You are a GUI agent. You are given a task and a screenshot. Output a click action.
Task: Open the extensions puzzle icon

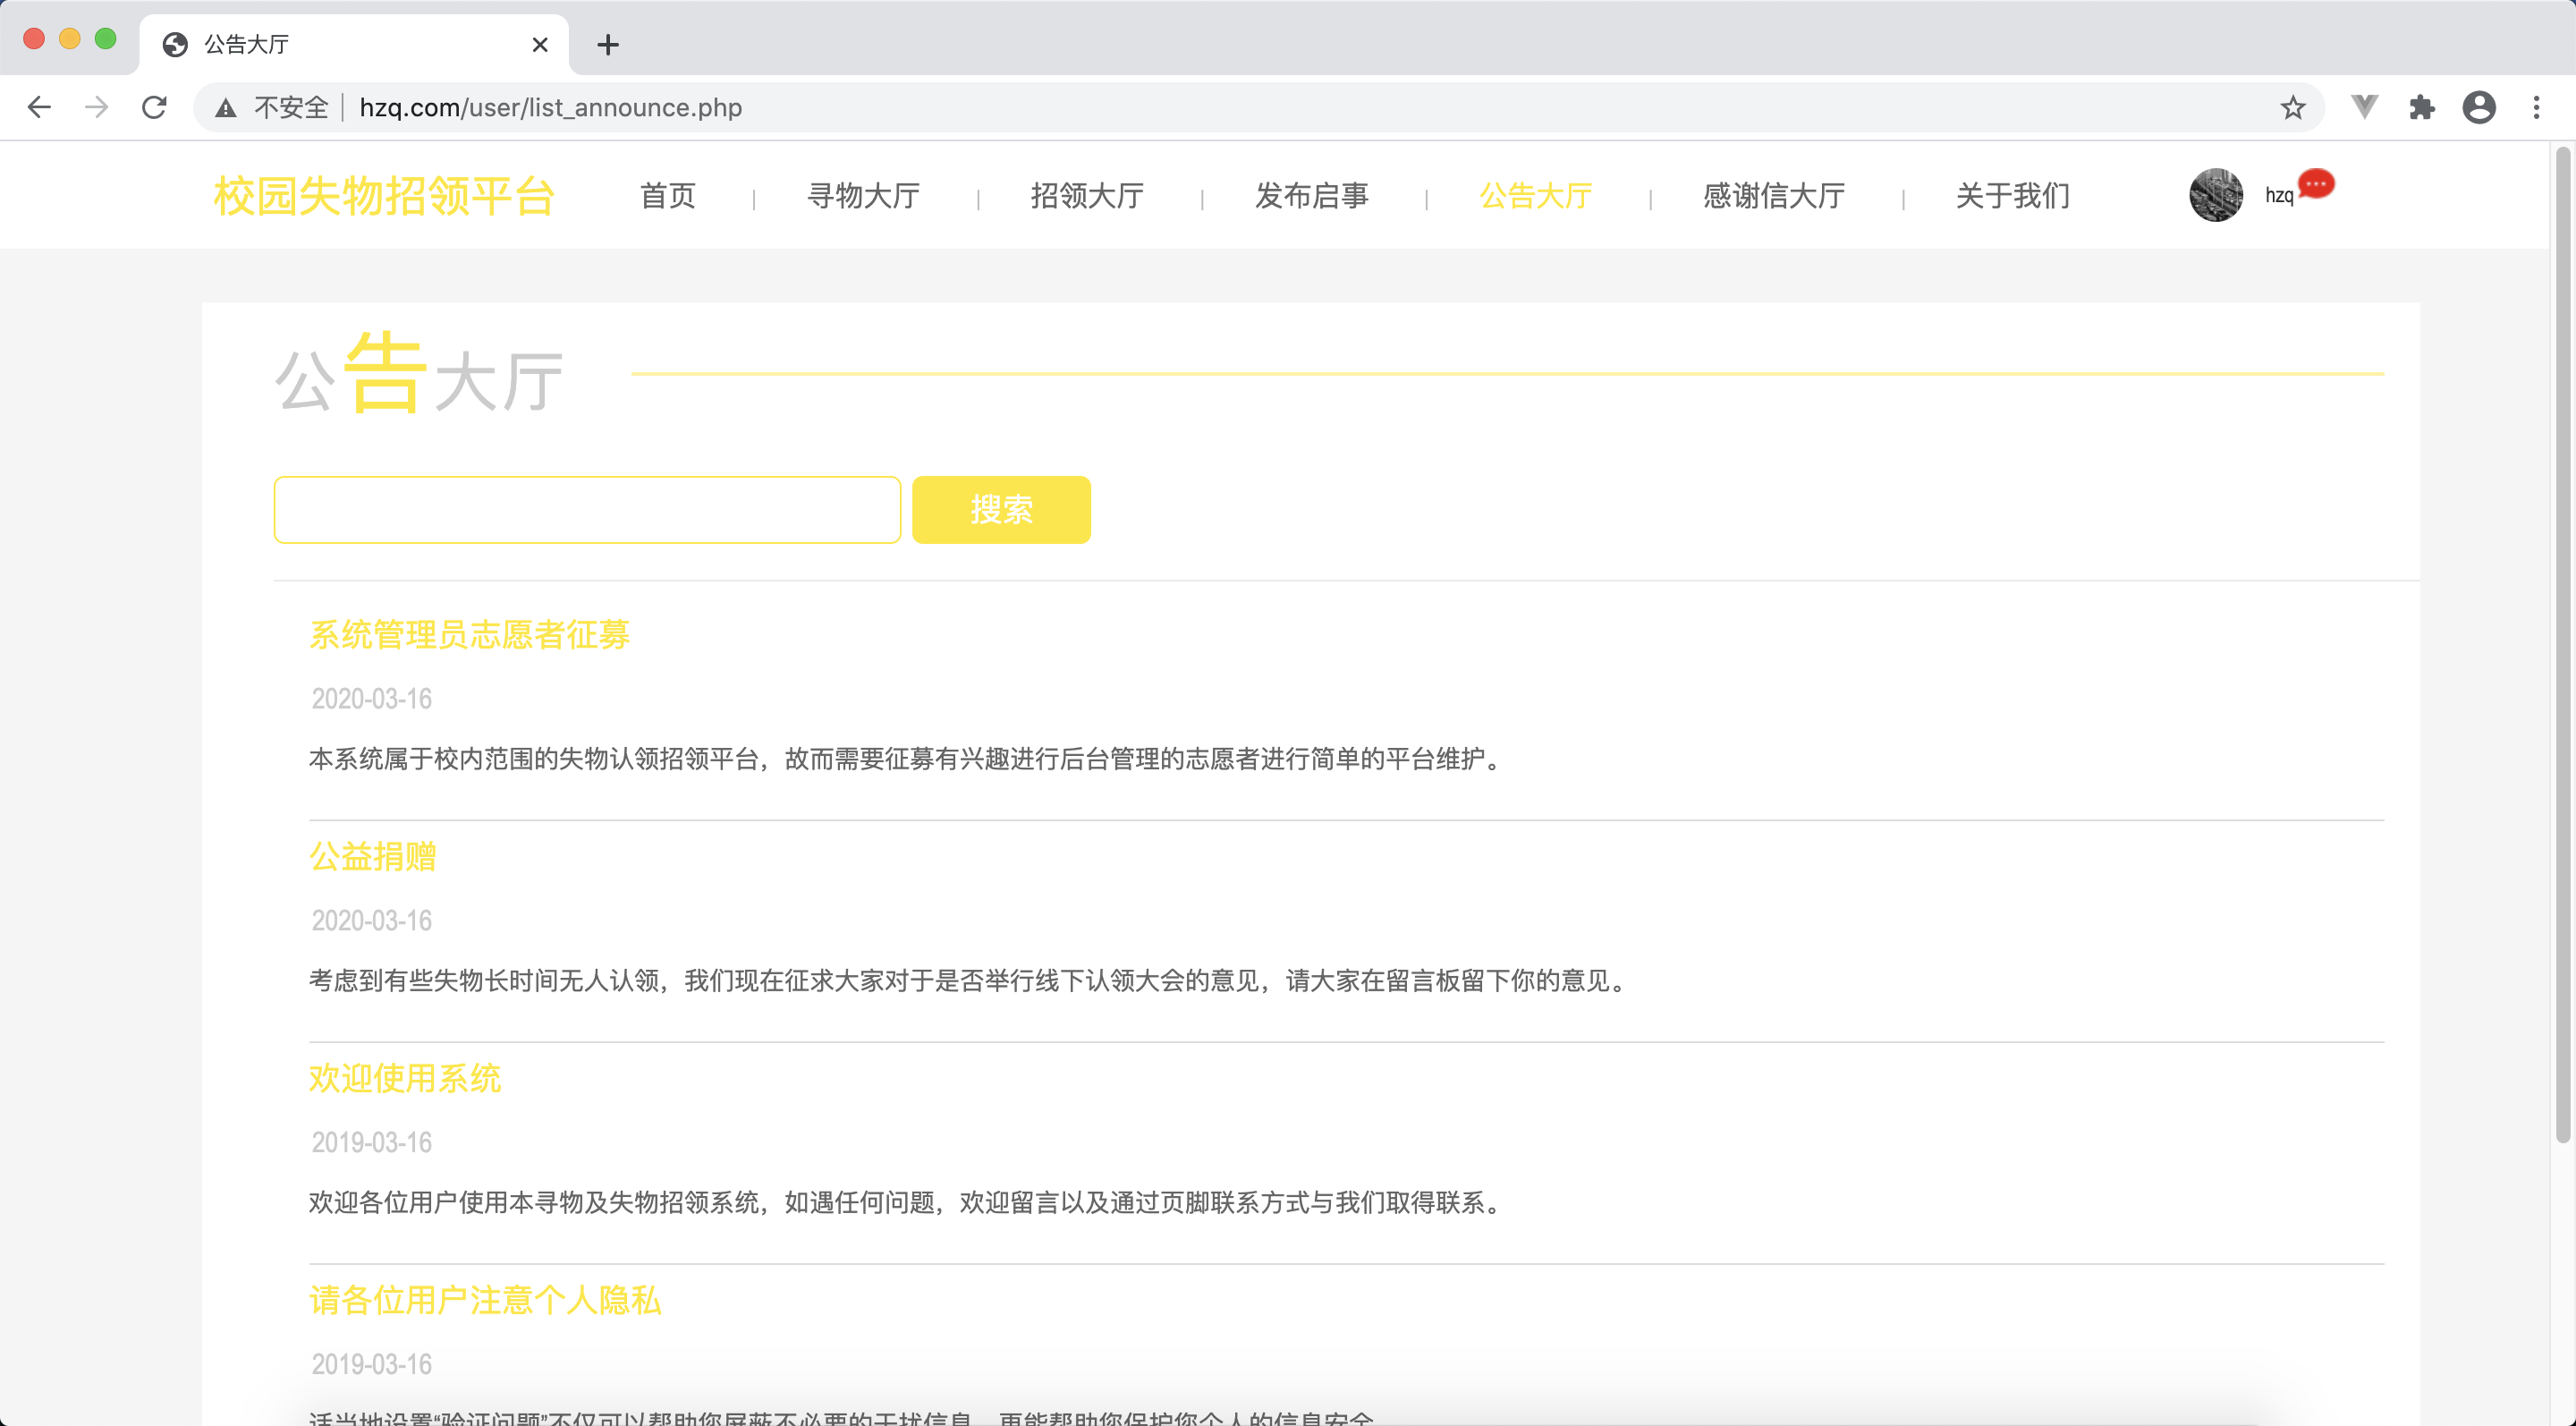[2422, 107]
